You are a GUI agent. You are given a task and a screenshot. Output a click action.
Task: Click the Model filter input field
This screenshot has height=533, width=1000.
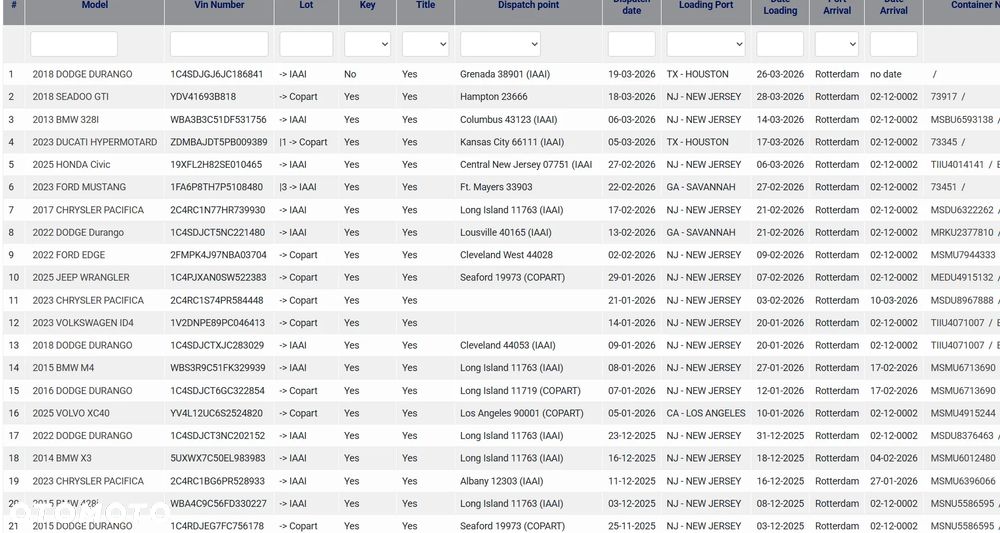click(74, 44)
